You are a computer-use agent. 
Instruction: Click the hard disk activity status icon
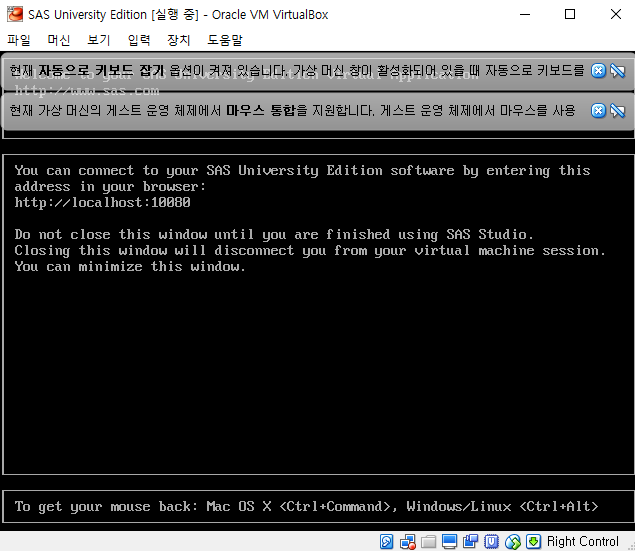386,541
